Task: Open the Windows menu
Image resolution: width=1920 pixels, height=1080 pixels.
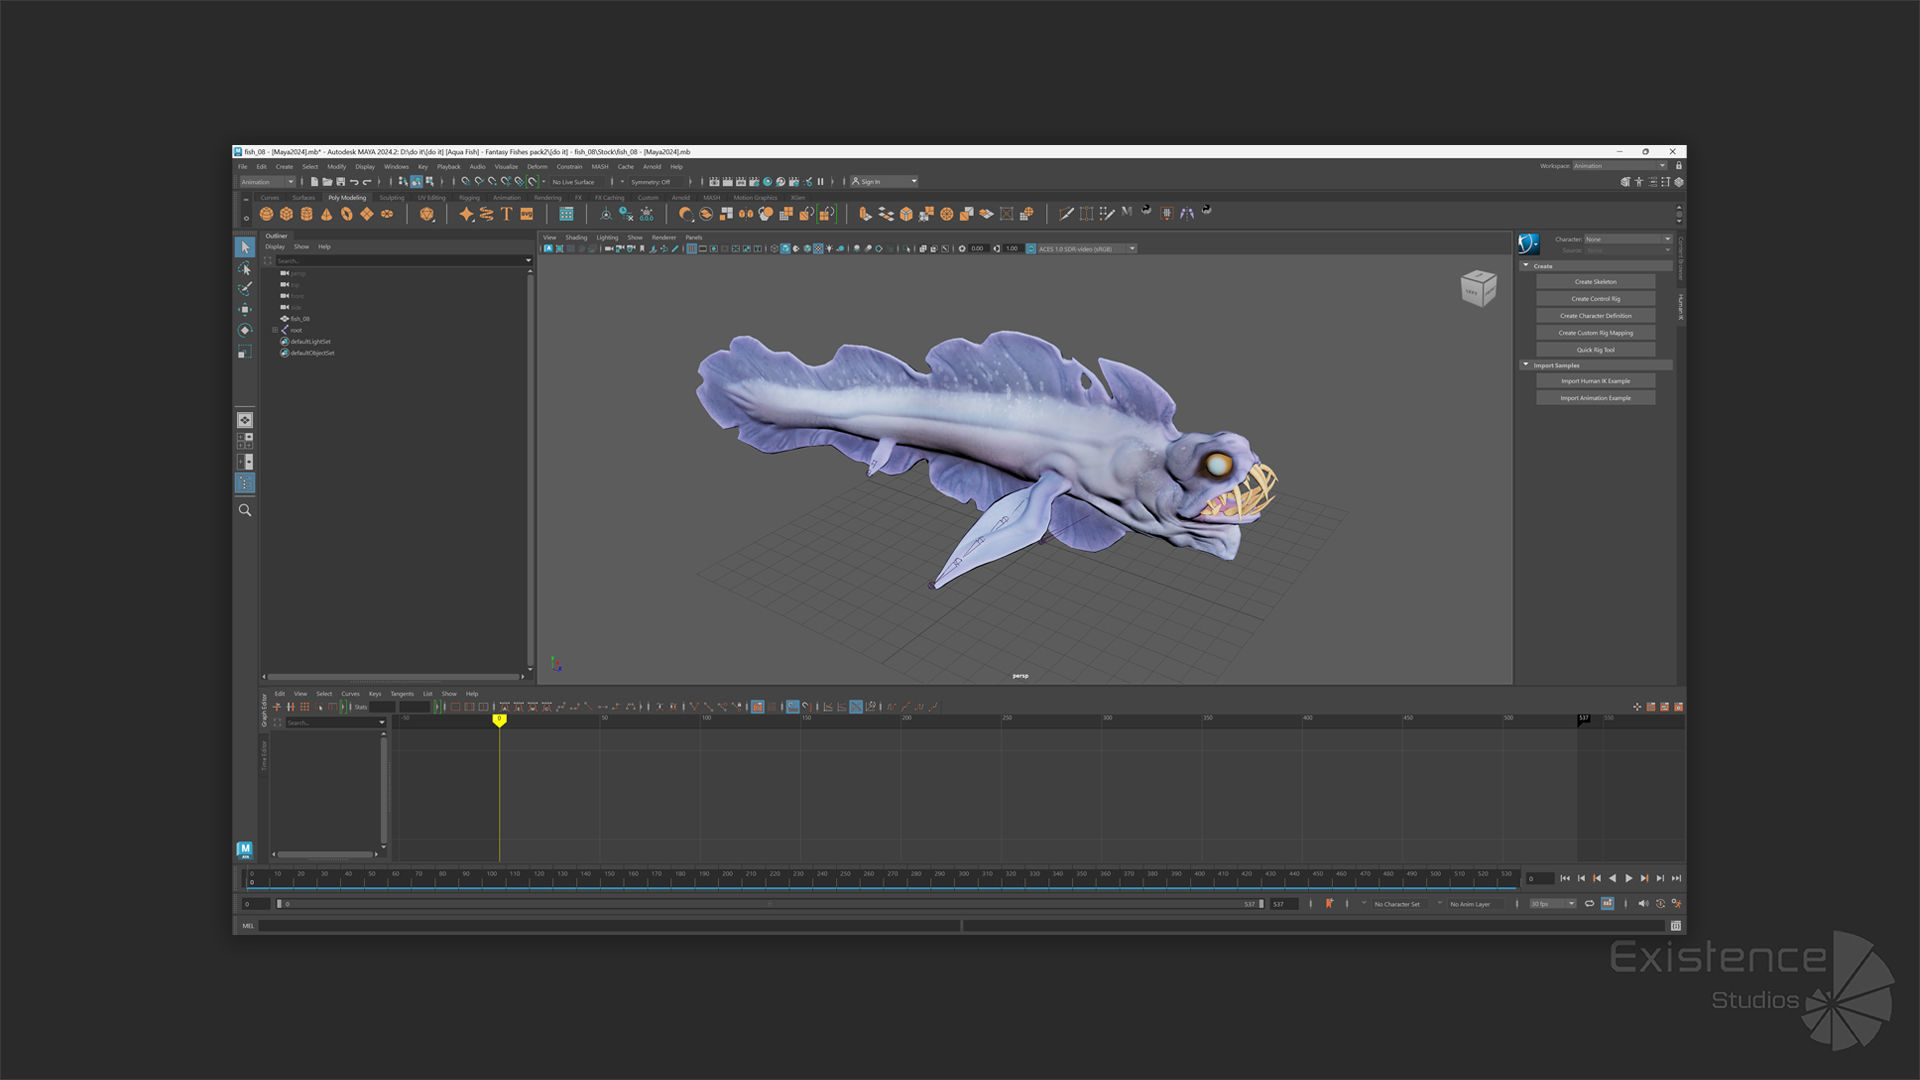Action: point(396,167)
